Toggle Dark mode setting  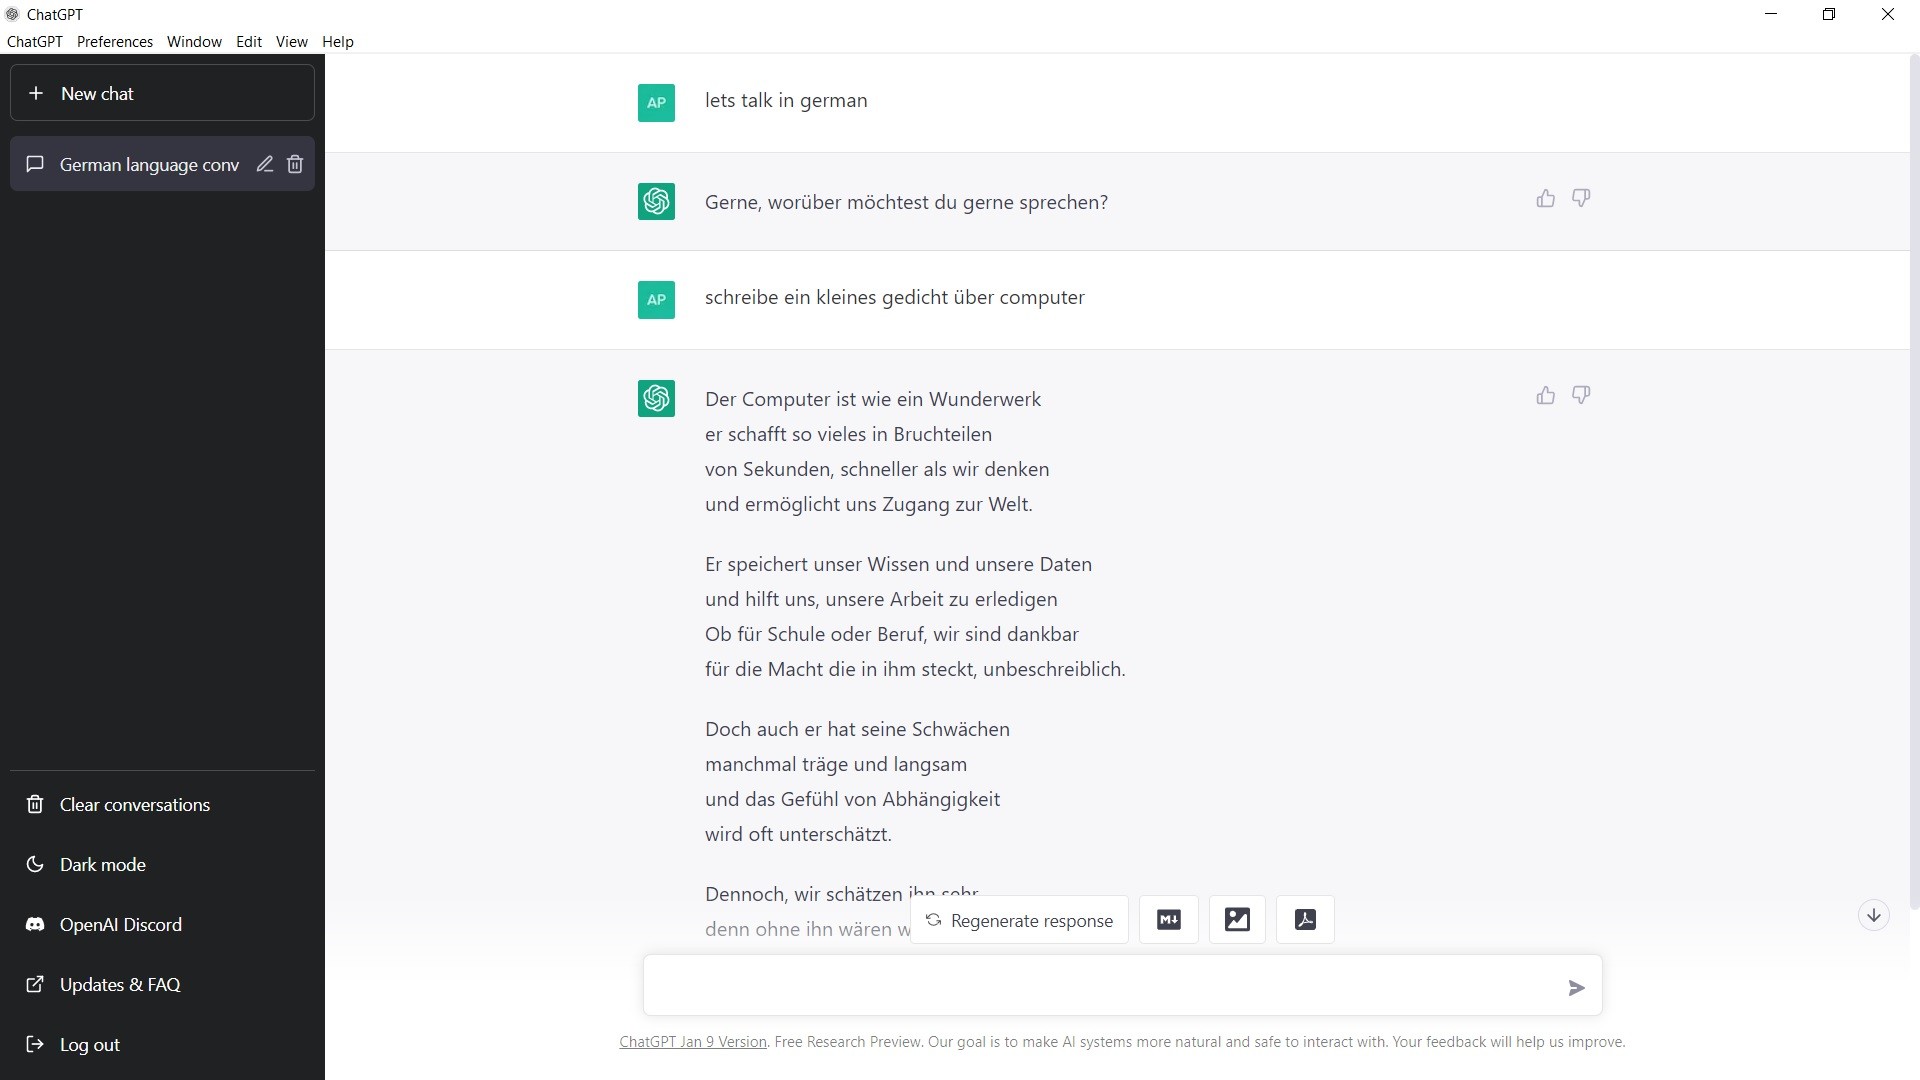[x=102, y=864]
